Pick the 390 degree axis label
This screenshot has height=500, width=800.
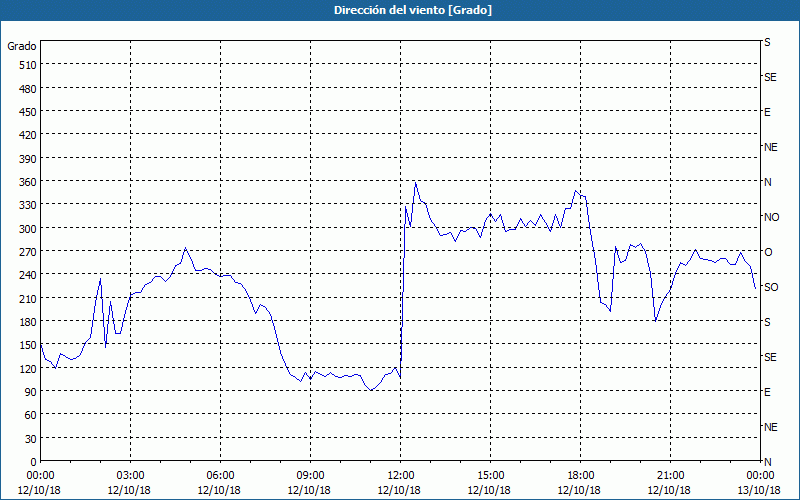(29, 159)
